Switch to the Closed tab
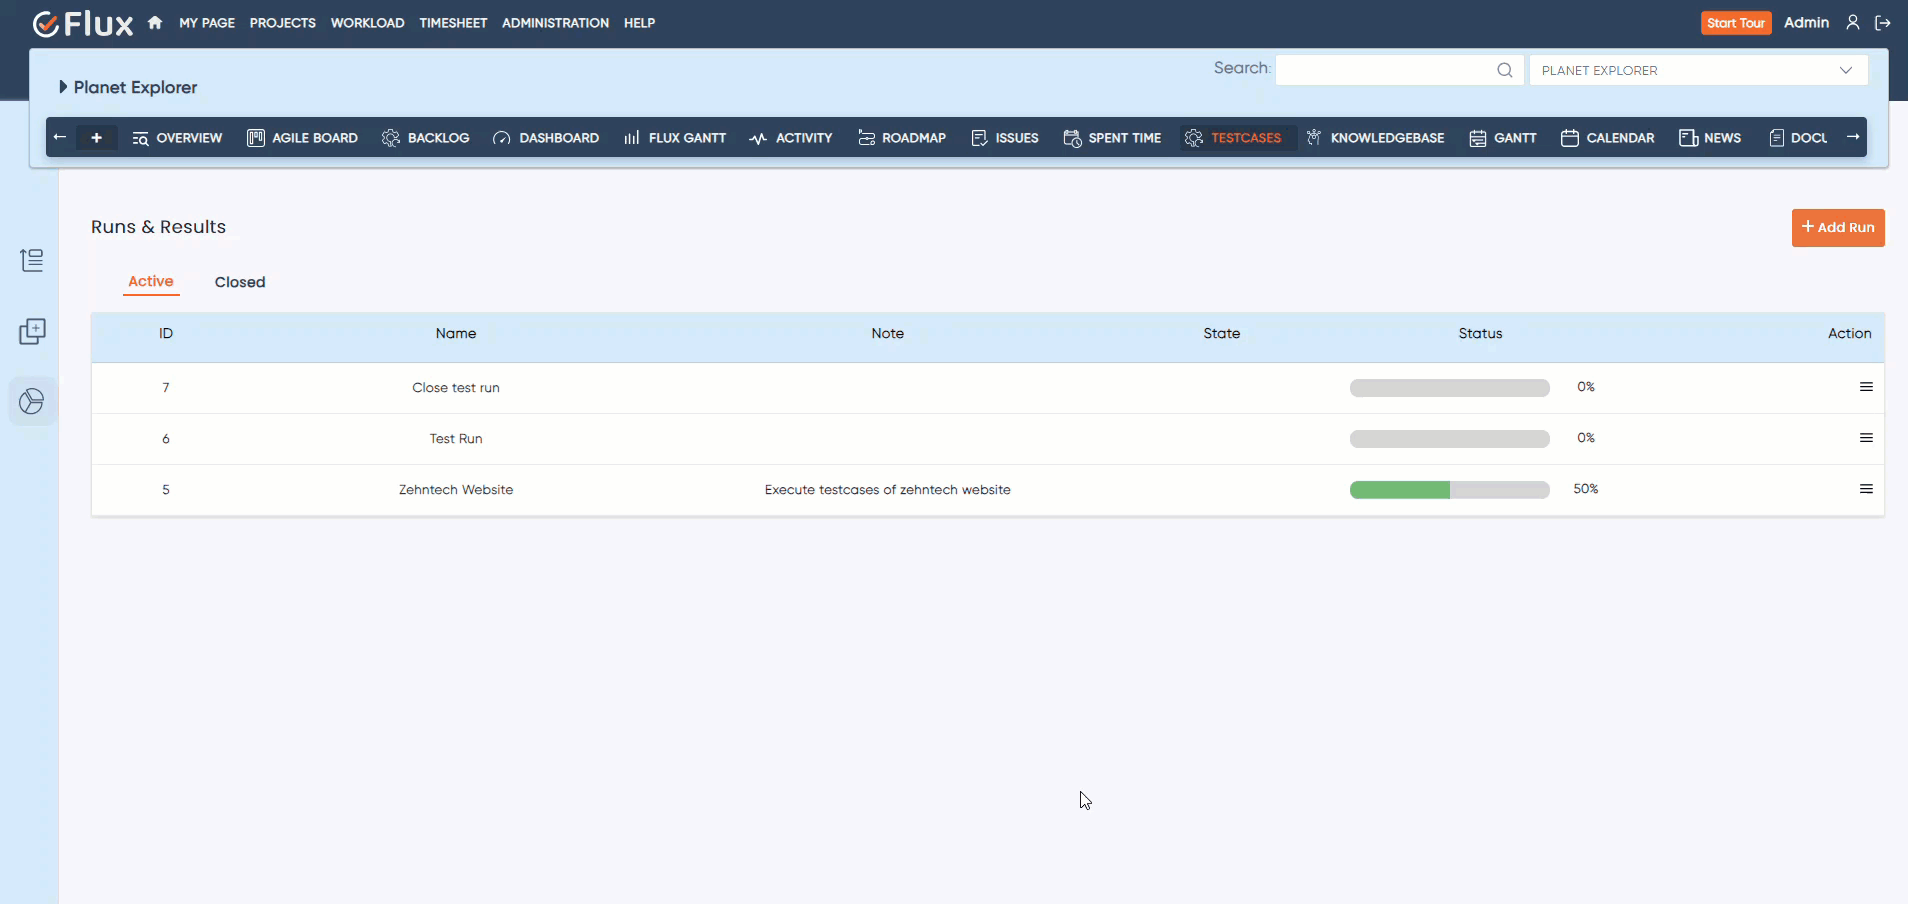This screenshot has height=904, width=1908. (x=240, y=282)
